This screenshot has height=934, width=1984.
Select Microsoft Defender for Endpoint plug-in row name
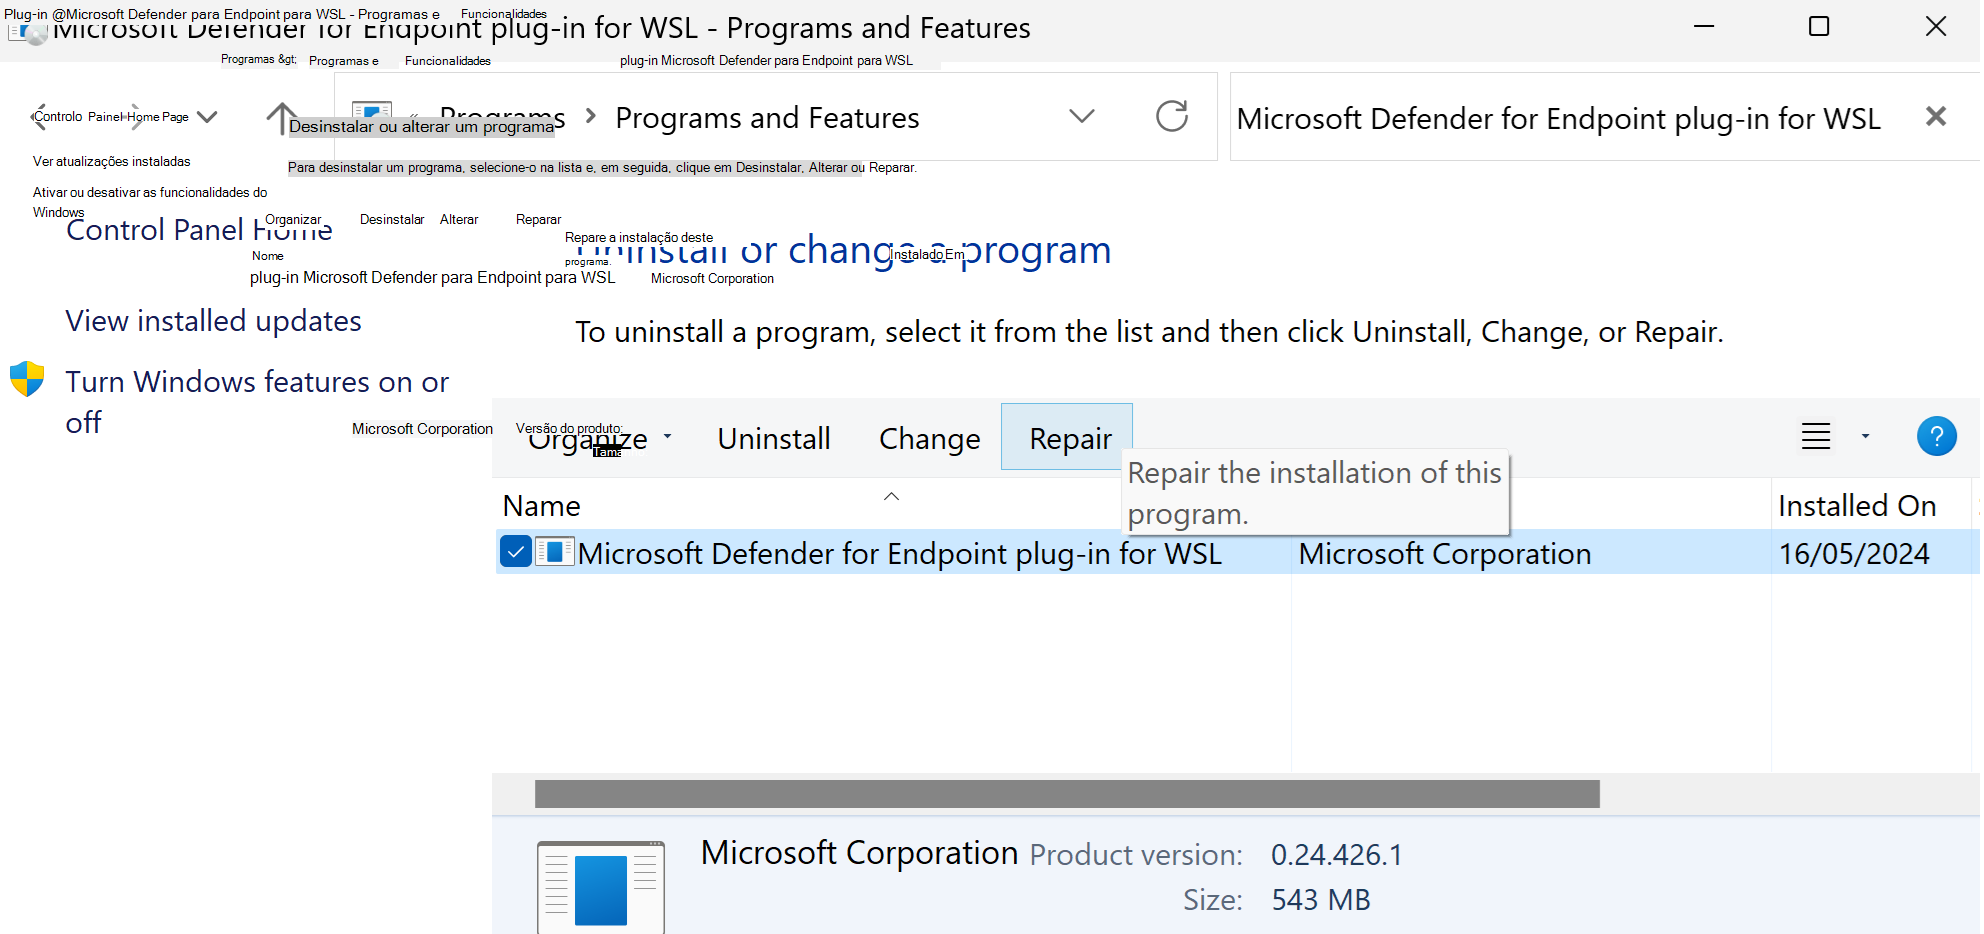tap(900, 554)
